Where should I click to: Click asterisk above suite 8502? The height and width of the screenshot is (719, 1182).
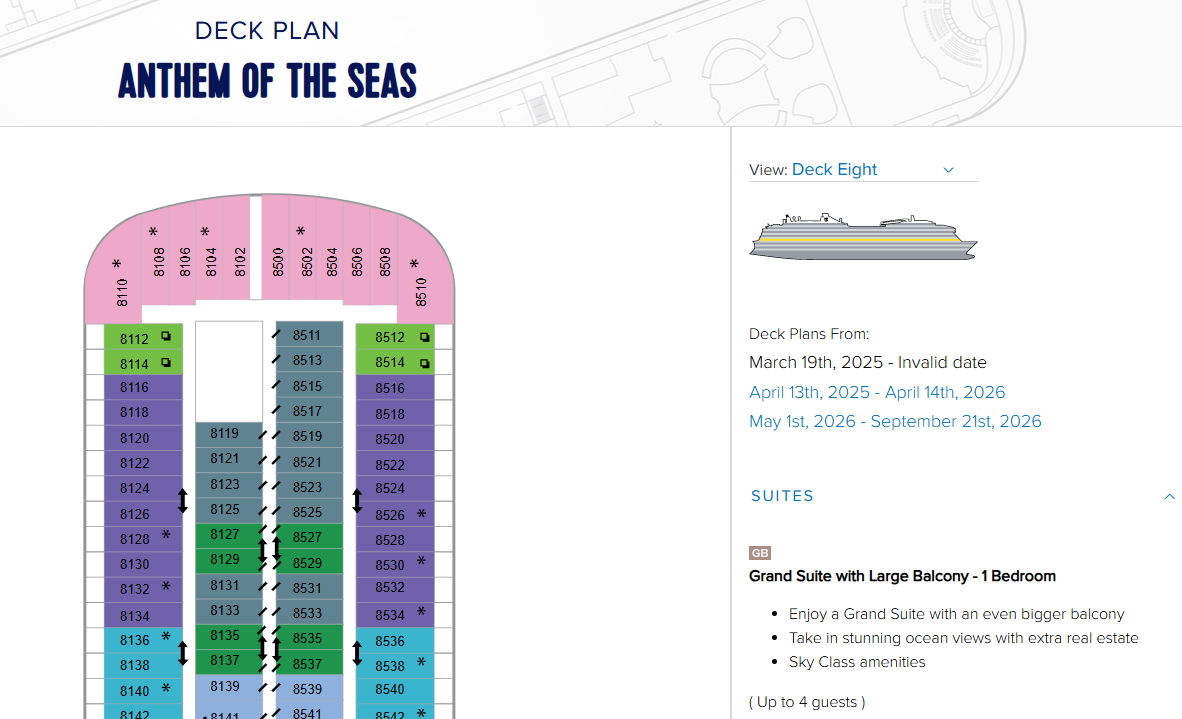[301, 232]
